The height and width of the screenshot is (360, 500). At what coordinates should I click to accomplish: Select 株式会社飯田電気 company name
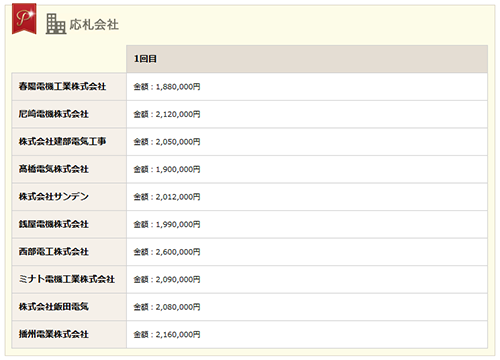(x=54, y=307)
